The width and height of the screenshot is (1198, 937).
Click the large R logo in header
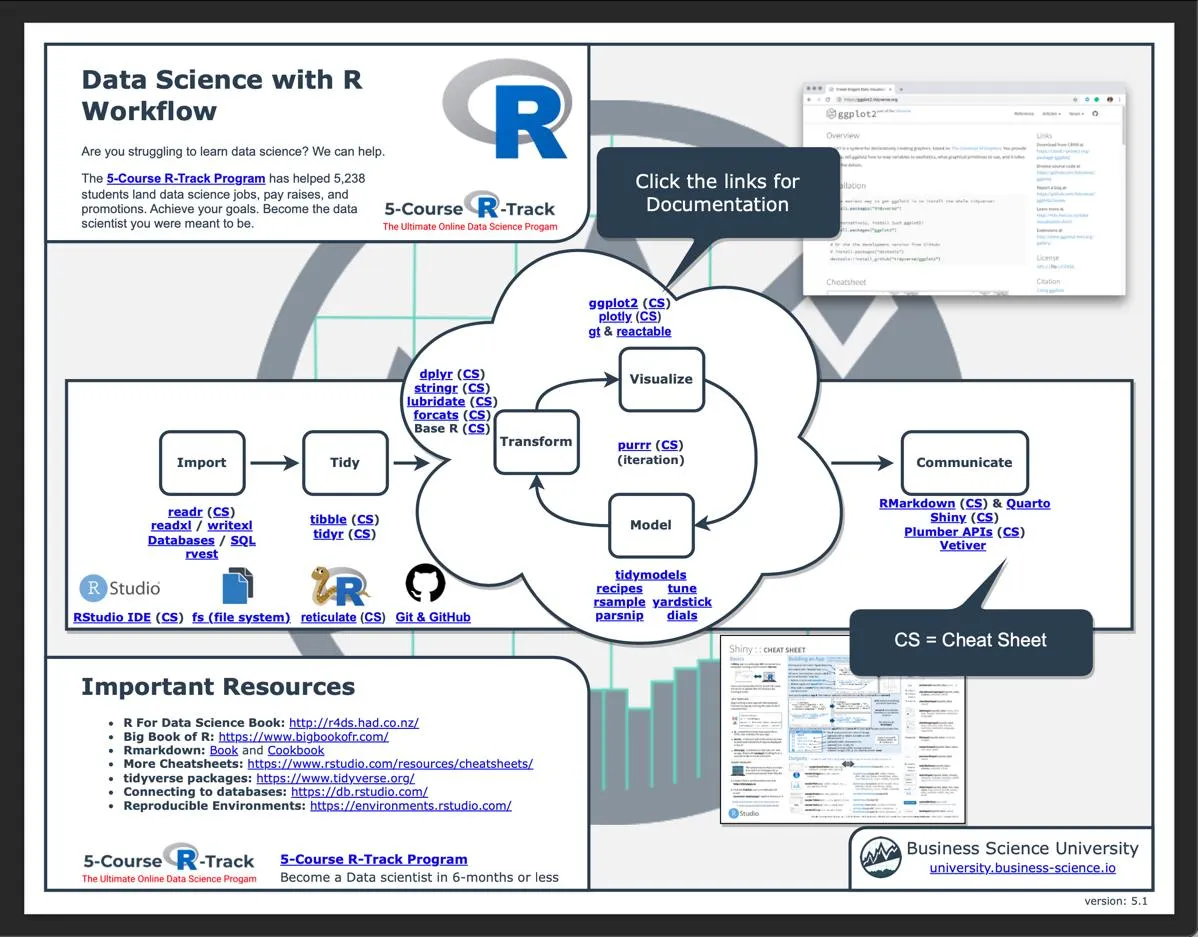[507, 109]
